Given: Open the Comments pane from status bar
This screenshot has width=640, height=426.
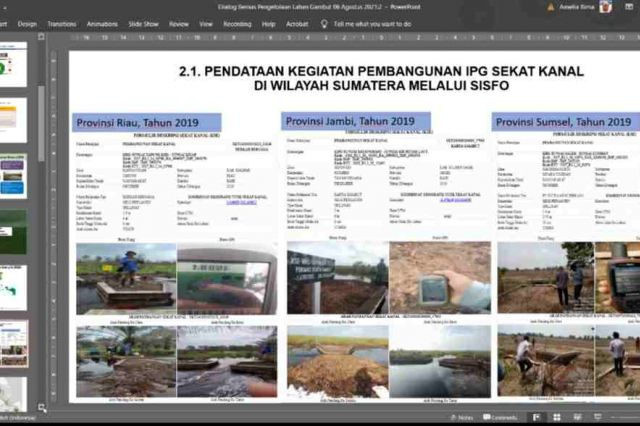Looking at the screenshot, I should coord(500,417).
